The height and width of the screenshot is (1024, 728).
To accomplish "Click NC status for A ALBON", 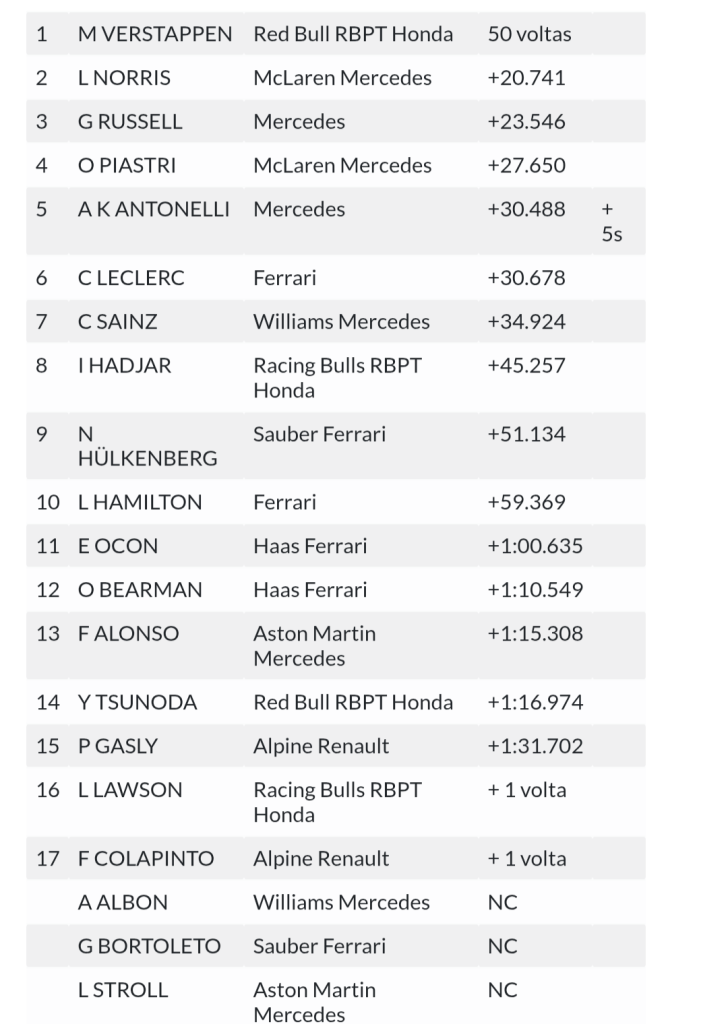I will pyautogui.click(x=502, y=902).
